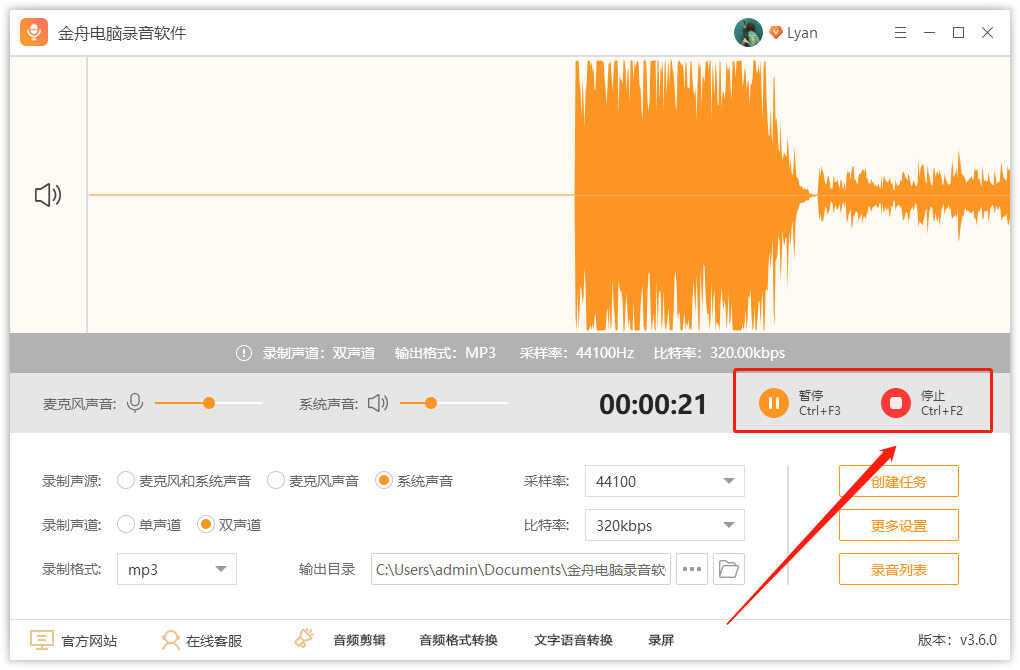The image size is (1020, 670).
Task: Open 音频格式转换 format conversion tool
Action: point(458,640)
